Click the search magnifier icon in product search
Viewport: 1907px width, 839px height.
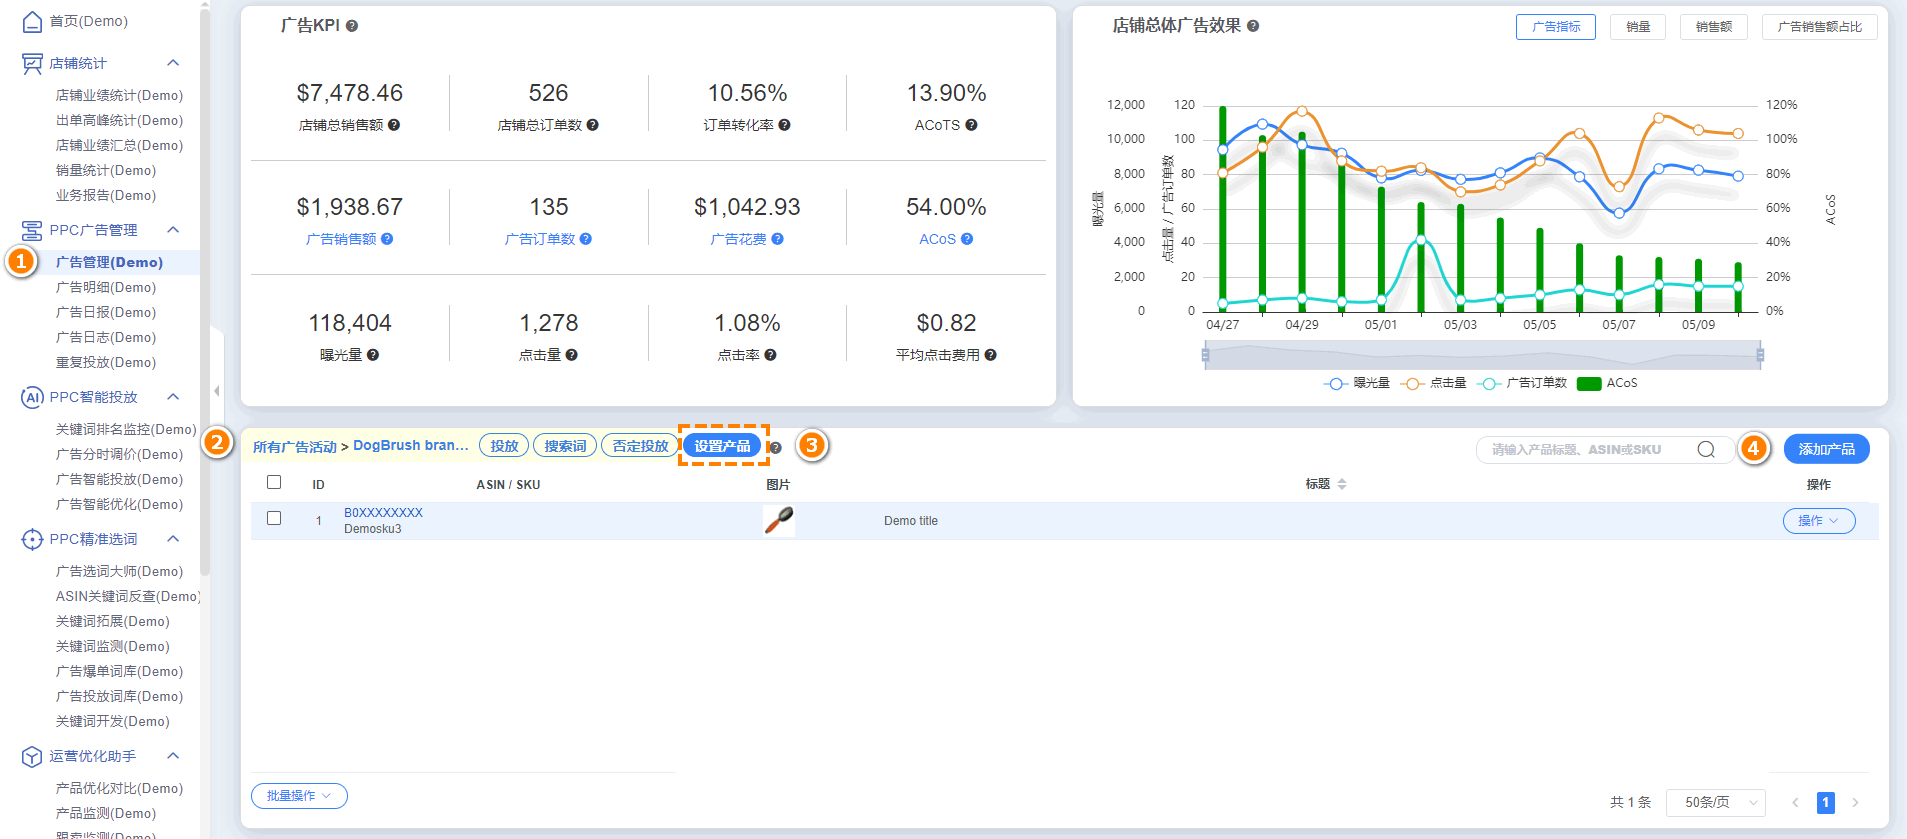(x=1706, y=450)
